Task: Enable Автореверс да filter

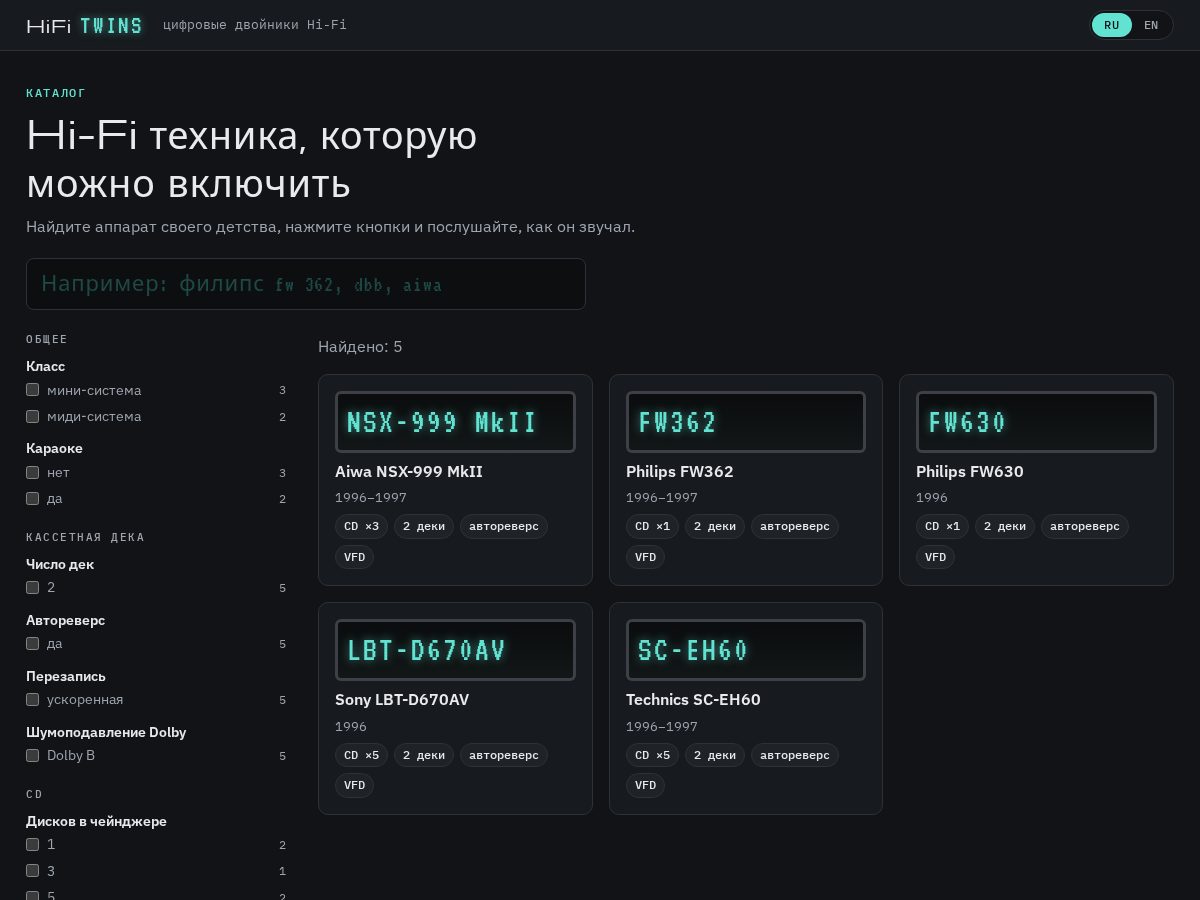Action: pos(33,643)
